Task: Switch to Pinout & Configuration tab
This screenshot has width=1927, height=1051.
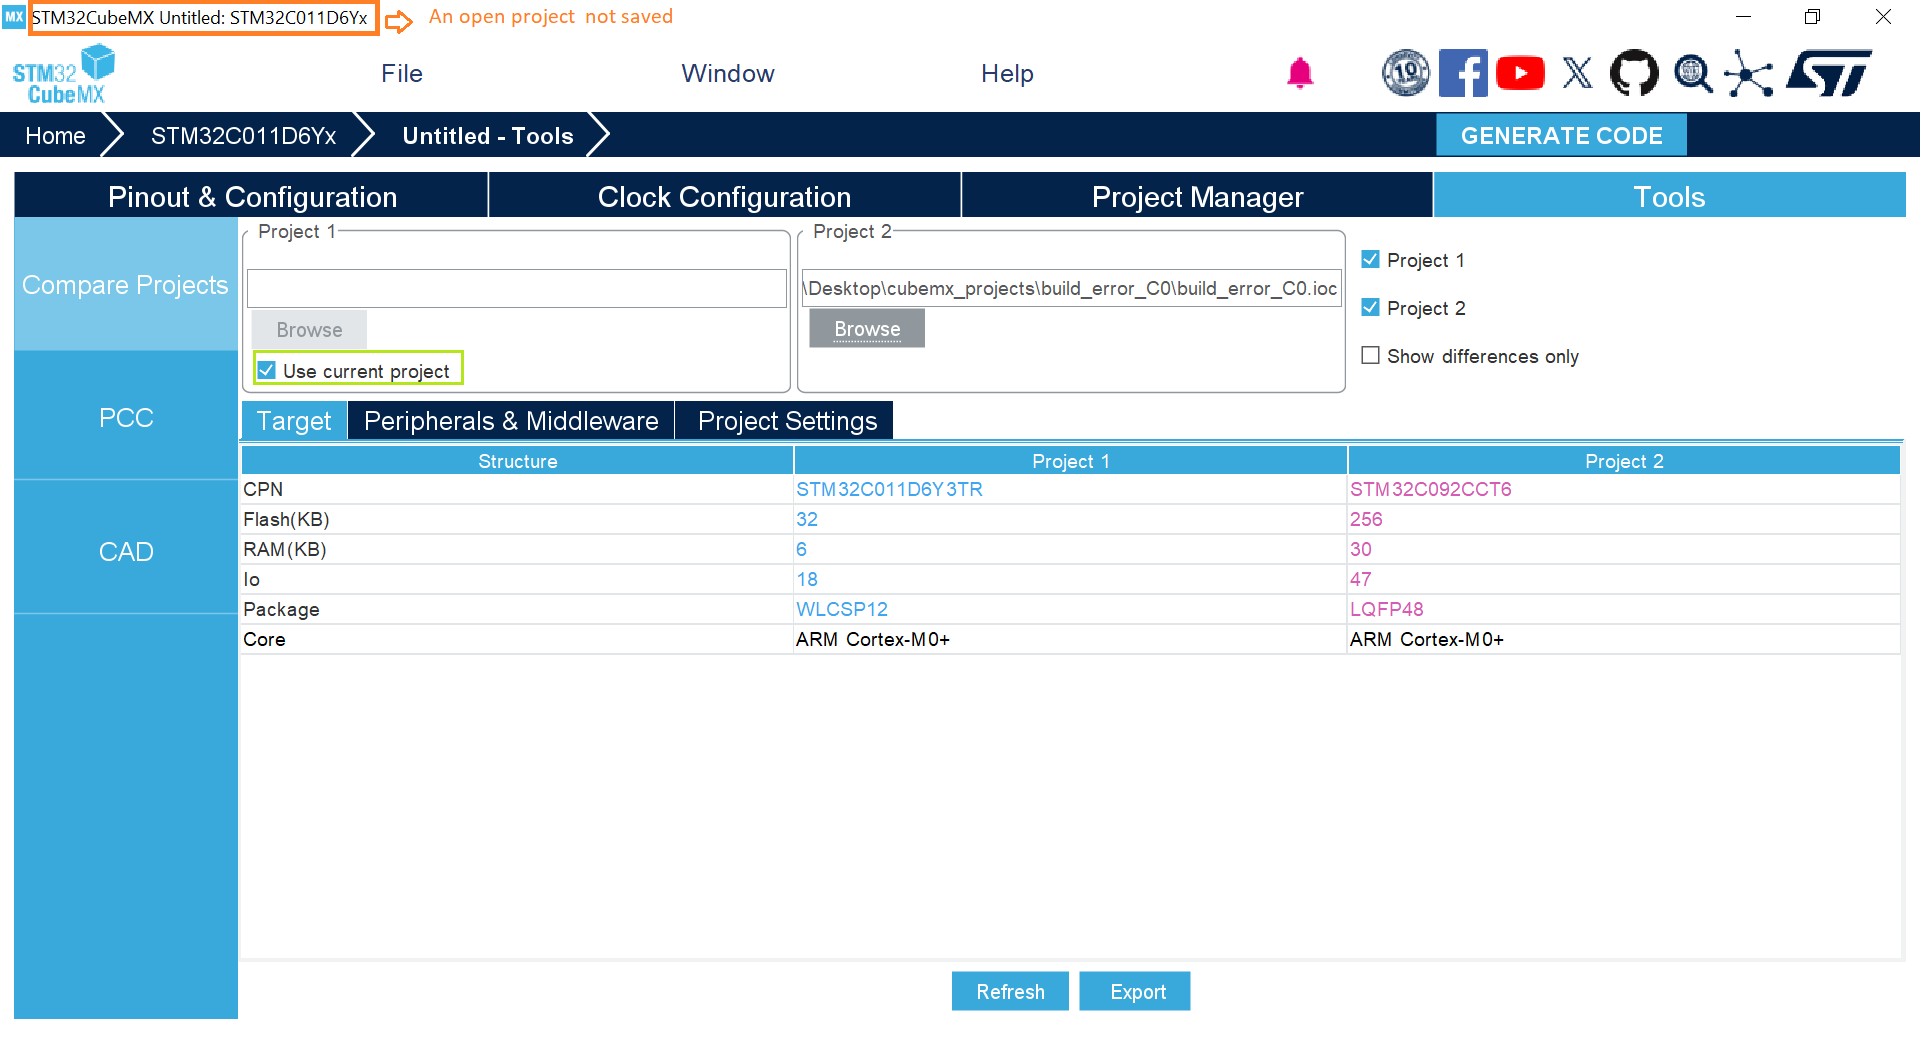Action: coord(252,197)
